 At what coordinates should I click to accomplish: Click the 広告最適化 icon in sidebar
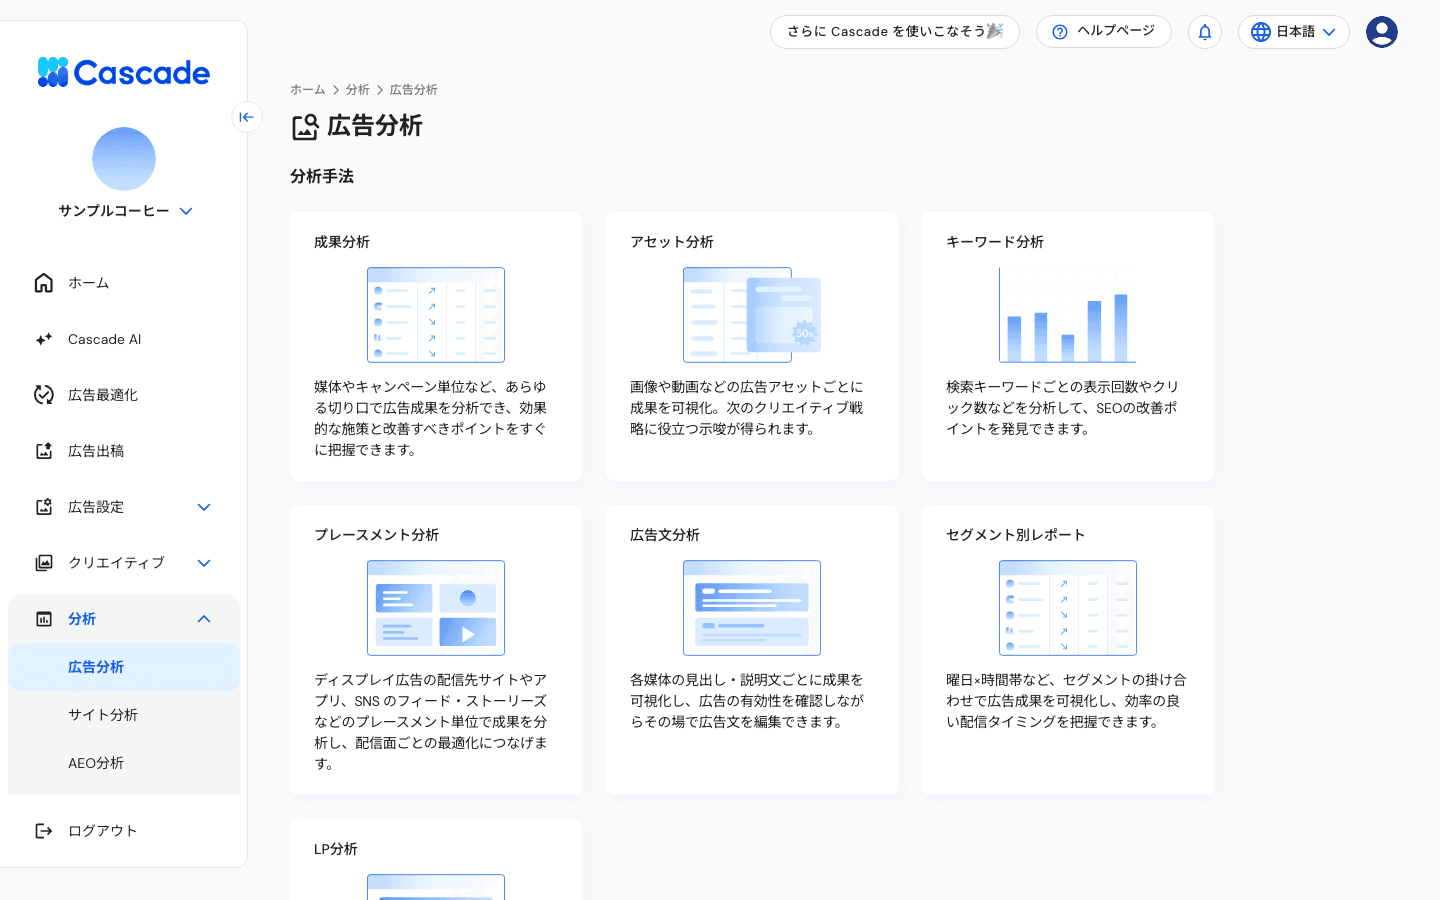[x=44, y=395]
